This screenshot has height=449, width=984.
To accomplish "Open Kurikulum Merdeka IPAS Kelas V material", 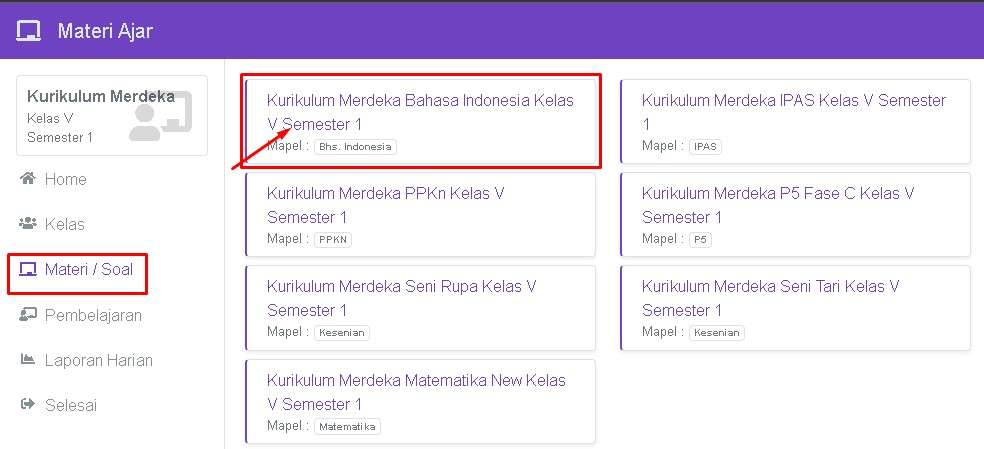I will point(793,111).
